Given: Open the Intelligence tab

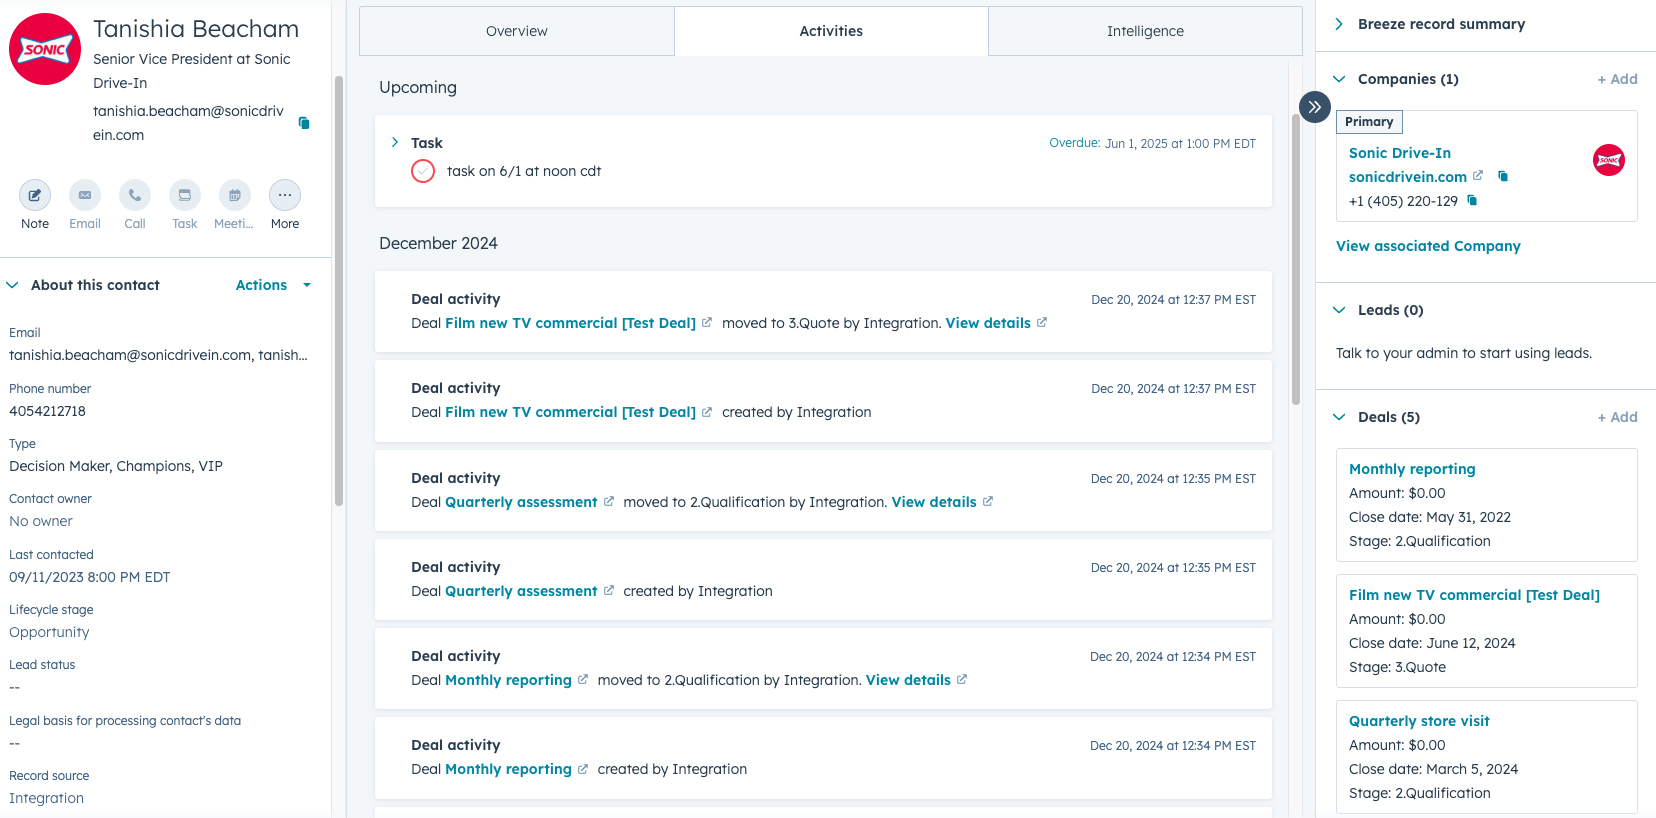Looking at the screenshot, I should pyautogui.click(x=1145, y=31).
